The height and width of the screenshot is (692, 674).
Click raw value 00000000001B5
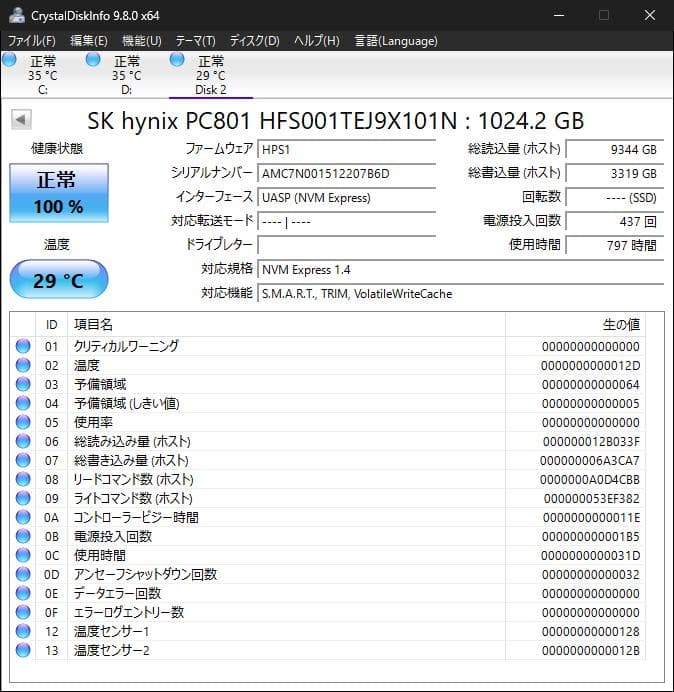coord(591,537)
